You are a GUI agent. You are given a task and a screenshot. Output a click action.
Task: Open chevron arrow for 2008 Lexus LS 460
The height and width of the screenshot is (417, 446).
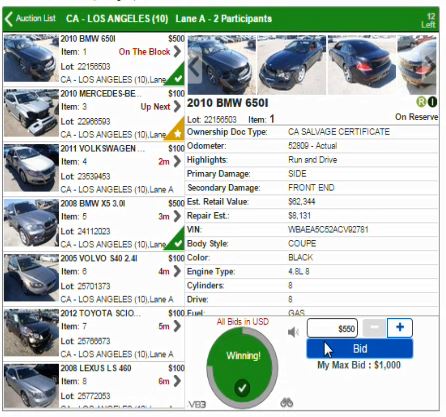[x=177, y=381]
